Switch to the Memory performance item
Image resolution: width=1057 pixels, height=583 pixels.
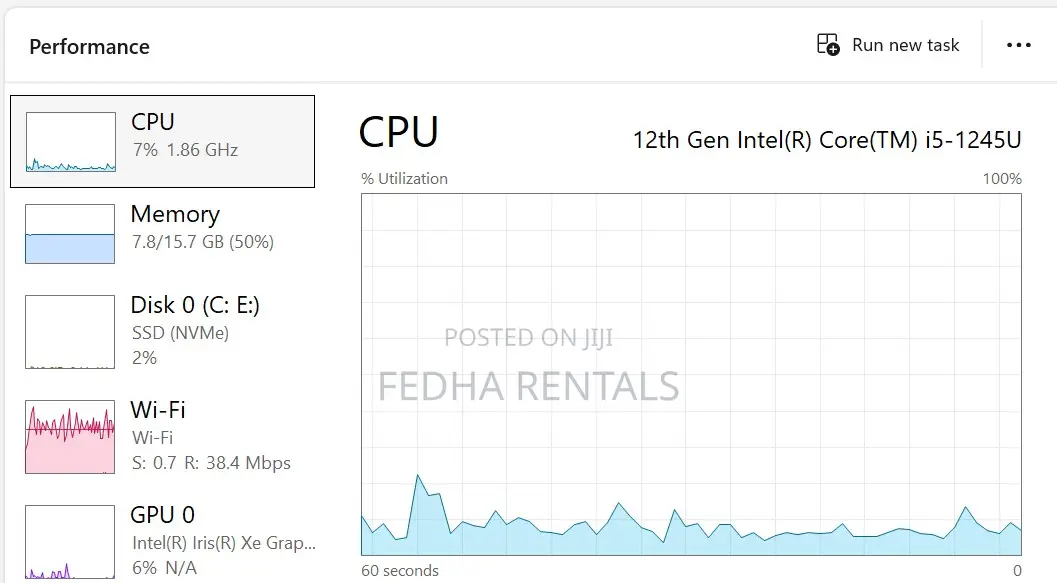coord(162,234)
